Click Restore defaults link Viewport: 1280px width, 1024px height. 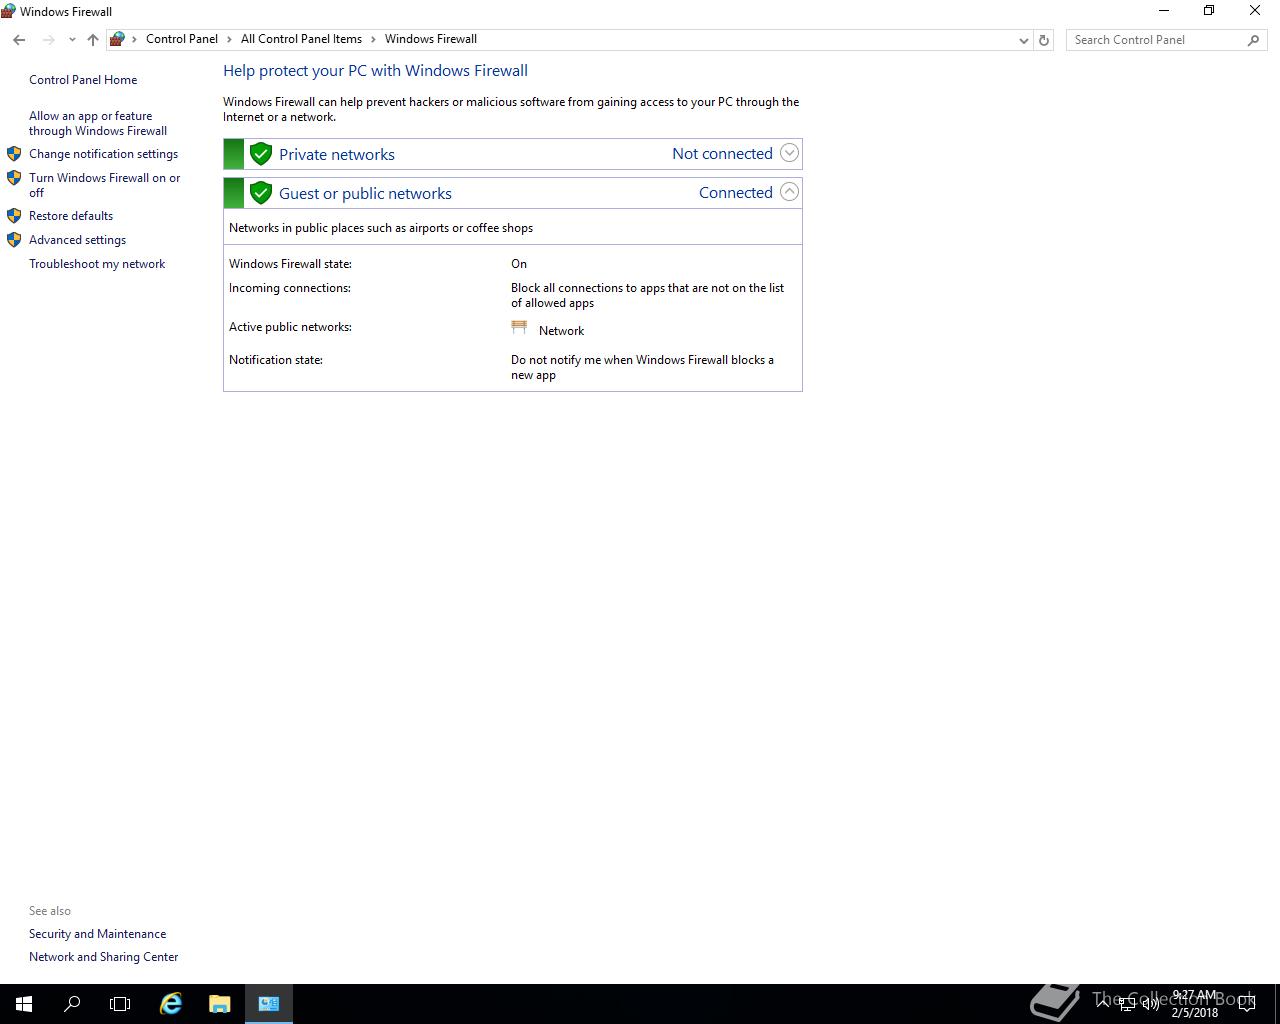click(71, 216)
